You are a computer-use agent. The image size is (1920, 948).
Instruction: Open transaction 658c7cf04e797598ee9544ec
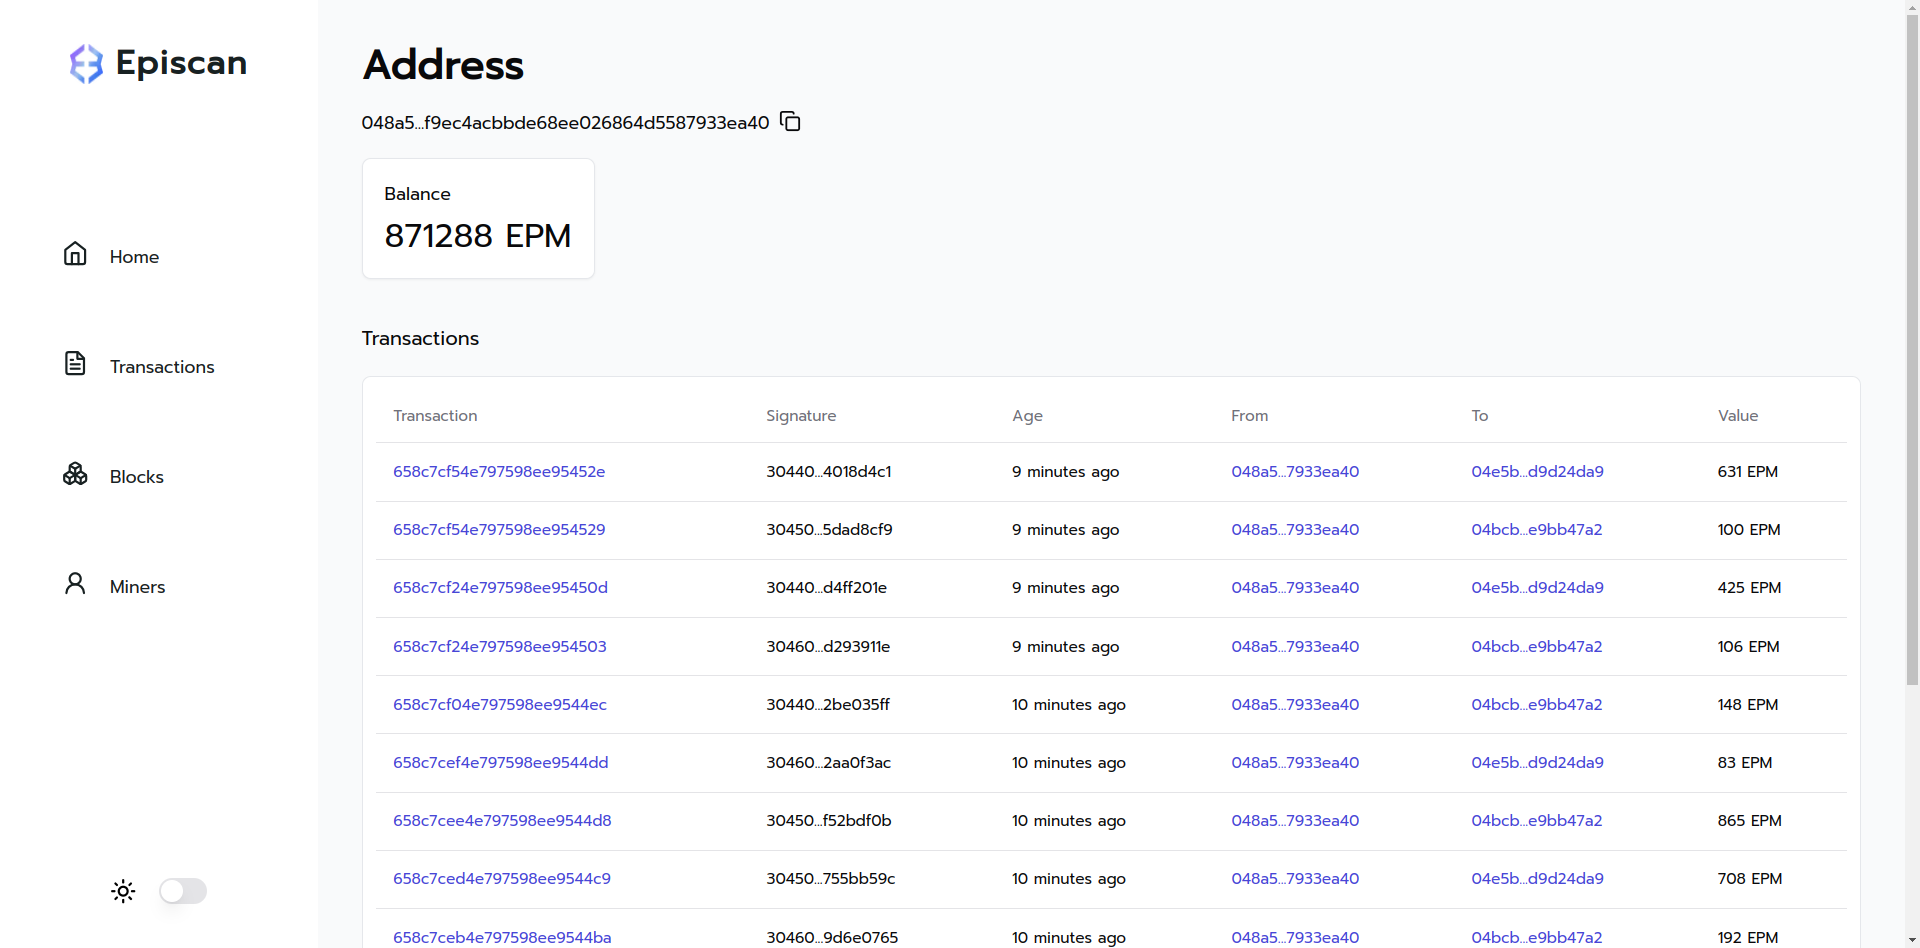click(x=500, y=705)
